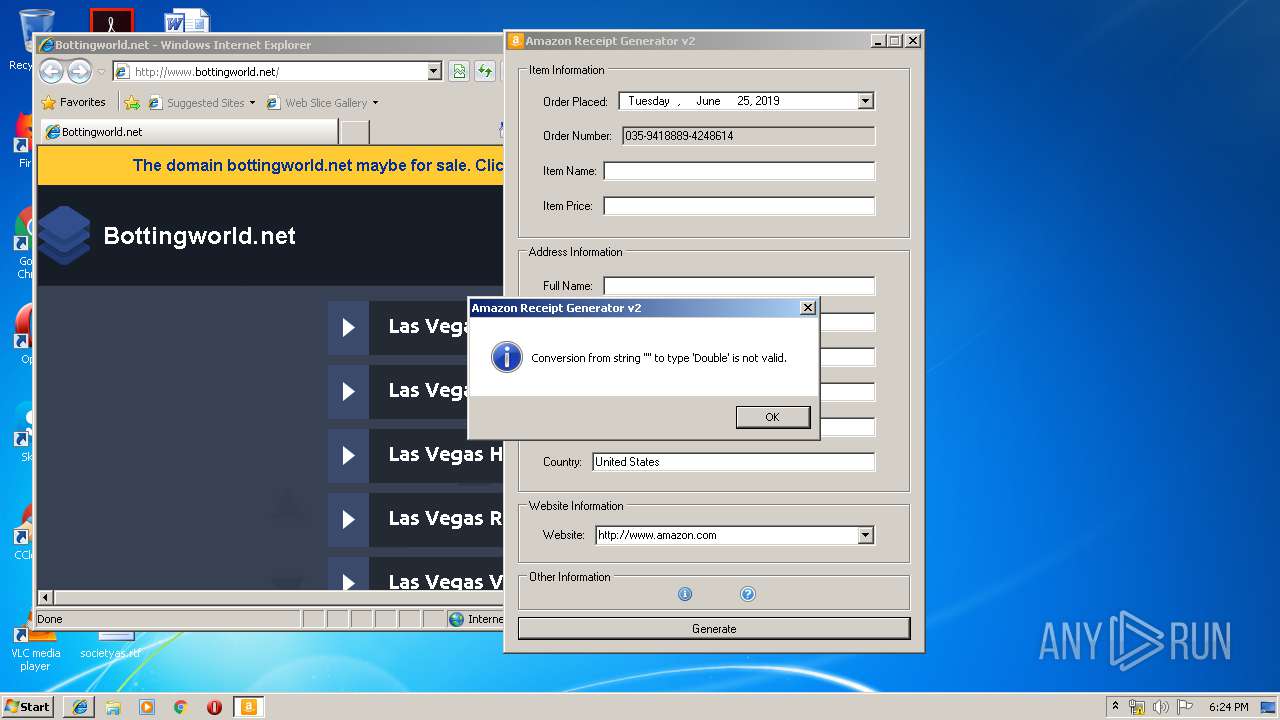Click the IE address bar URL
The height and width of the screenshot is (720, 1280).
click(206, 72)
